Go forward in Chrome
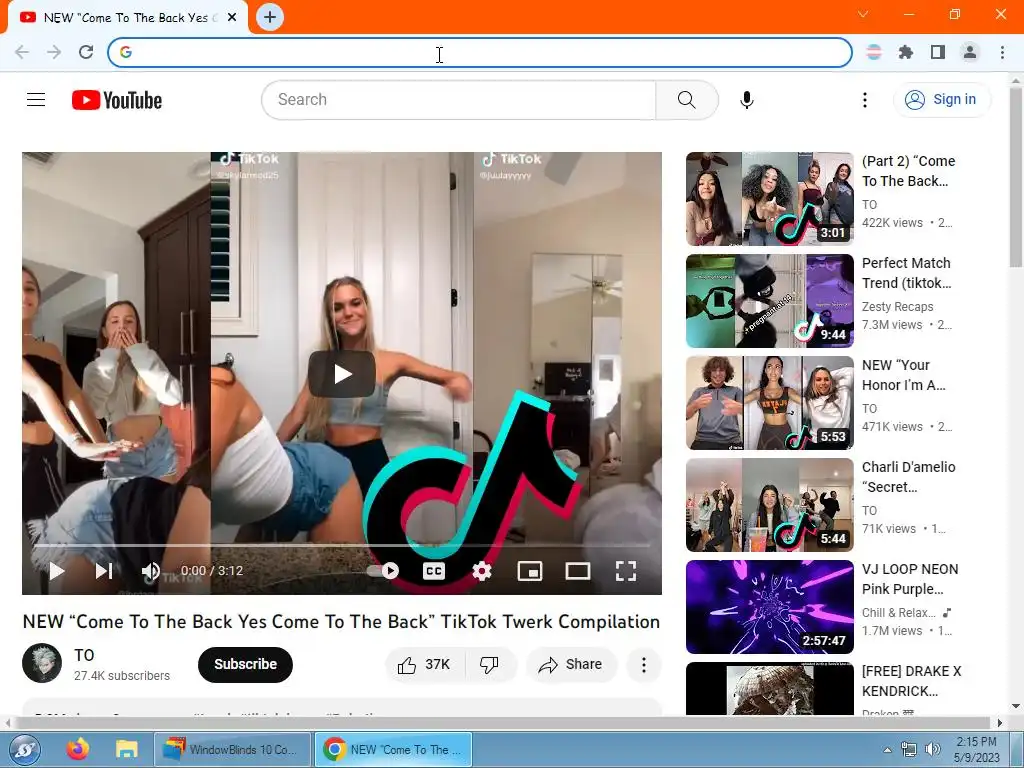Image resolution: width=1024 pixels, height=768 pixels. click(x=54, y=52)
